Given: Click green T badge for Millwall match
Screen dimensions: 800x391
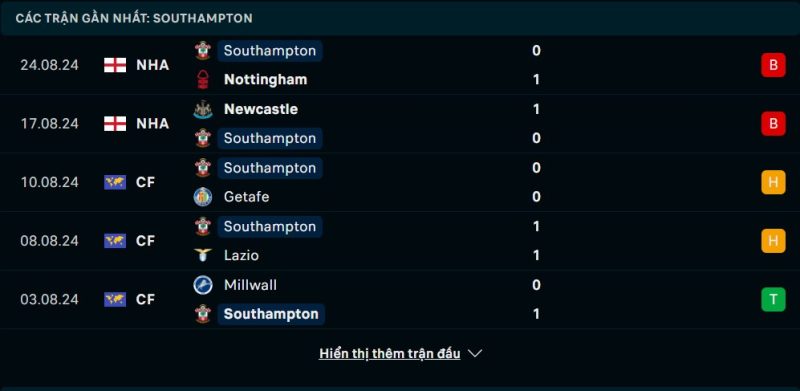Looking at the screenshot, I should pyautogui.click(x=773, y=299).
